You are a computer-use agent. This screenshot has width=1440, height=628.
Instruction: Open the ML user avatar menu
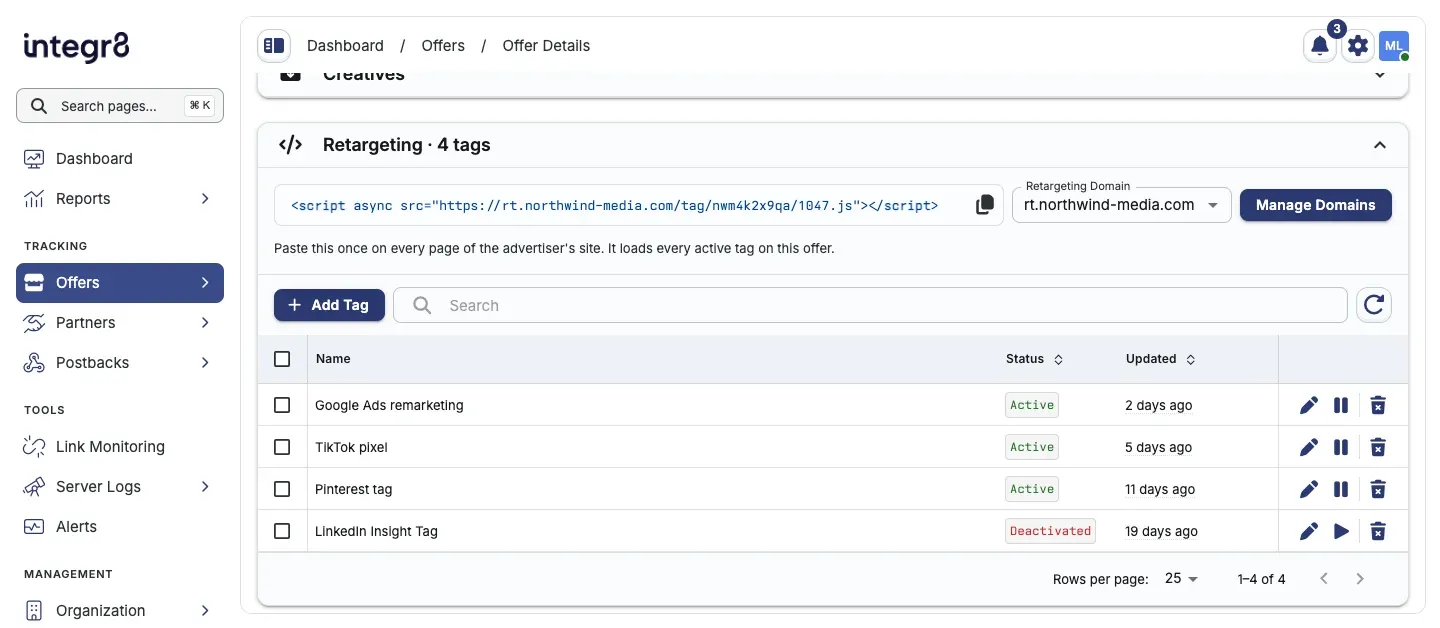1393,45
